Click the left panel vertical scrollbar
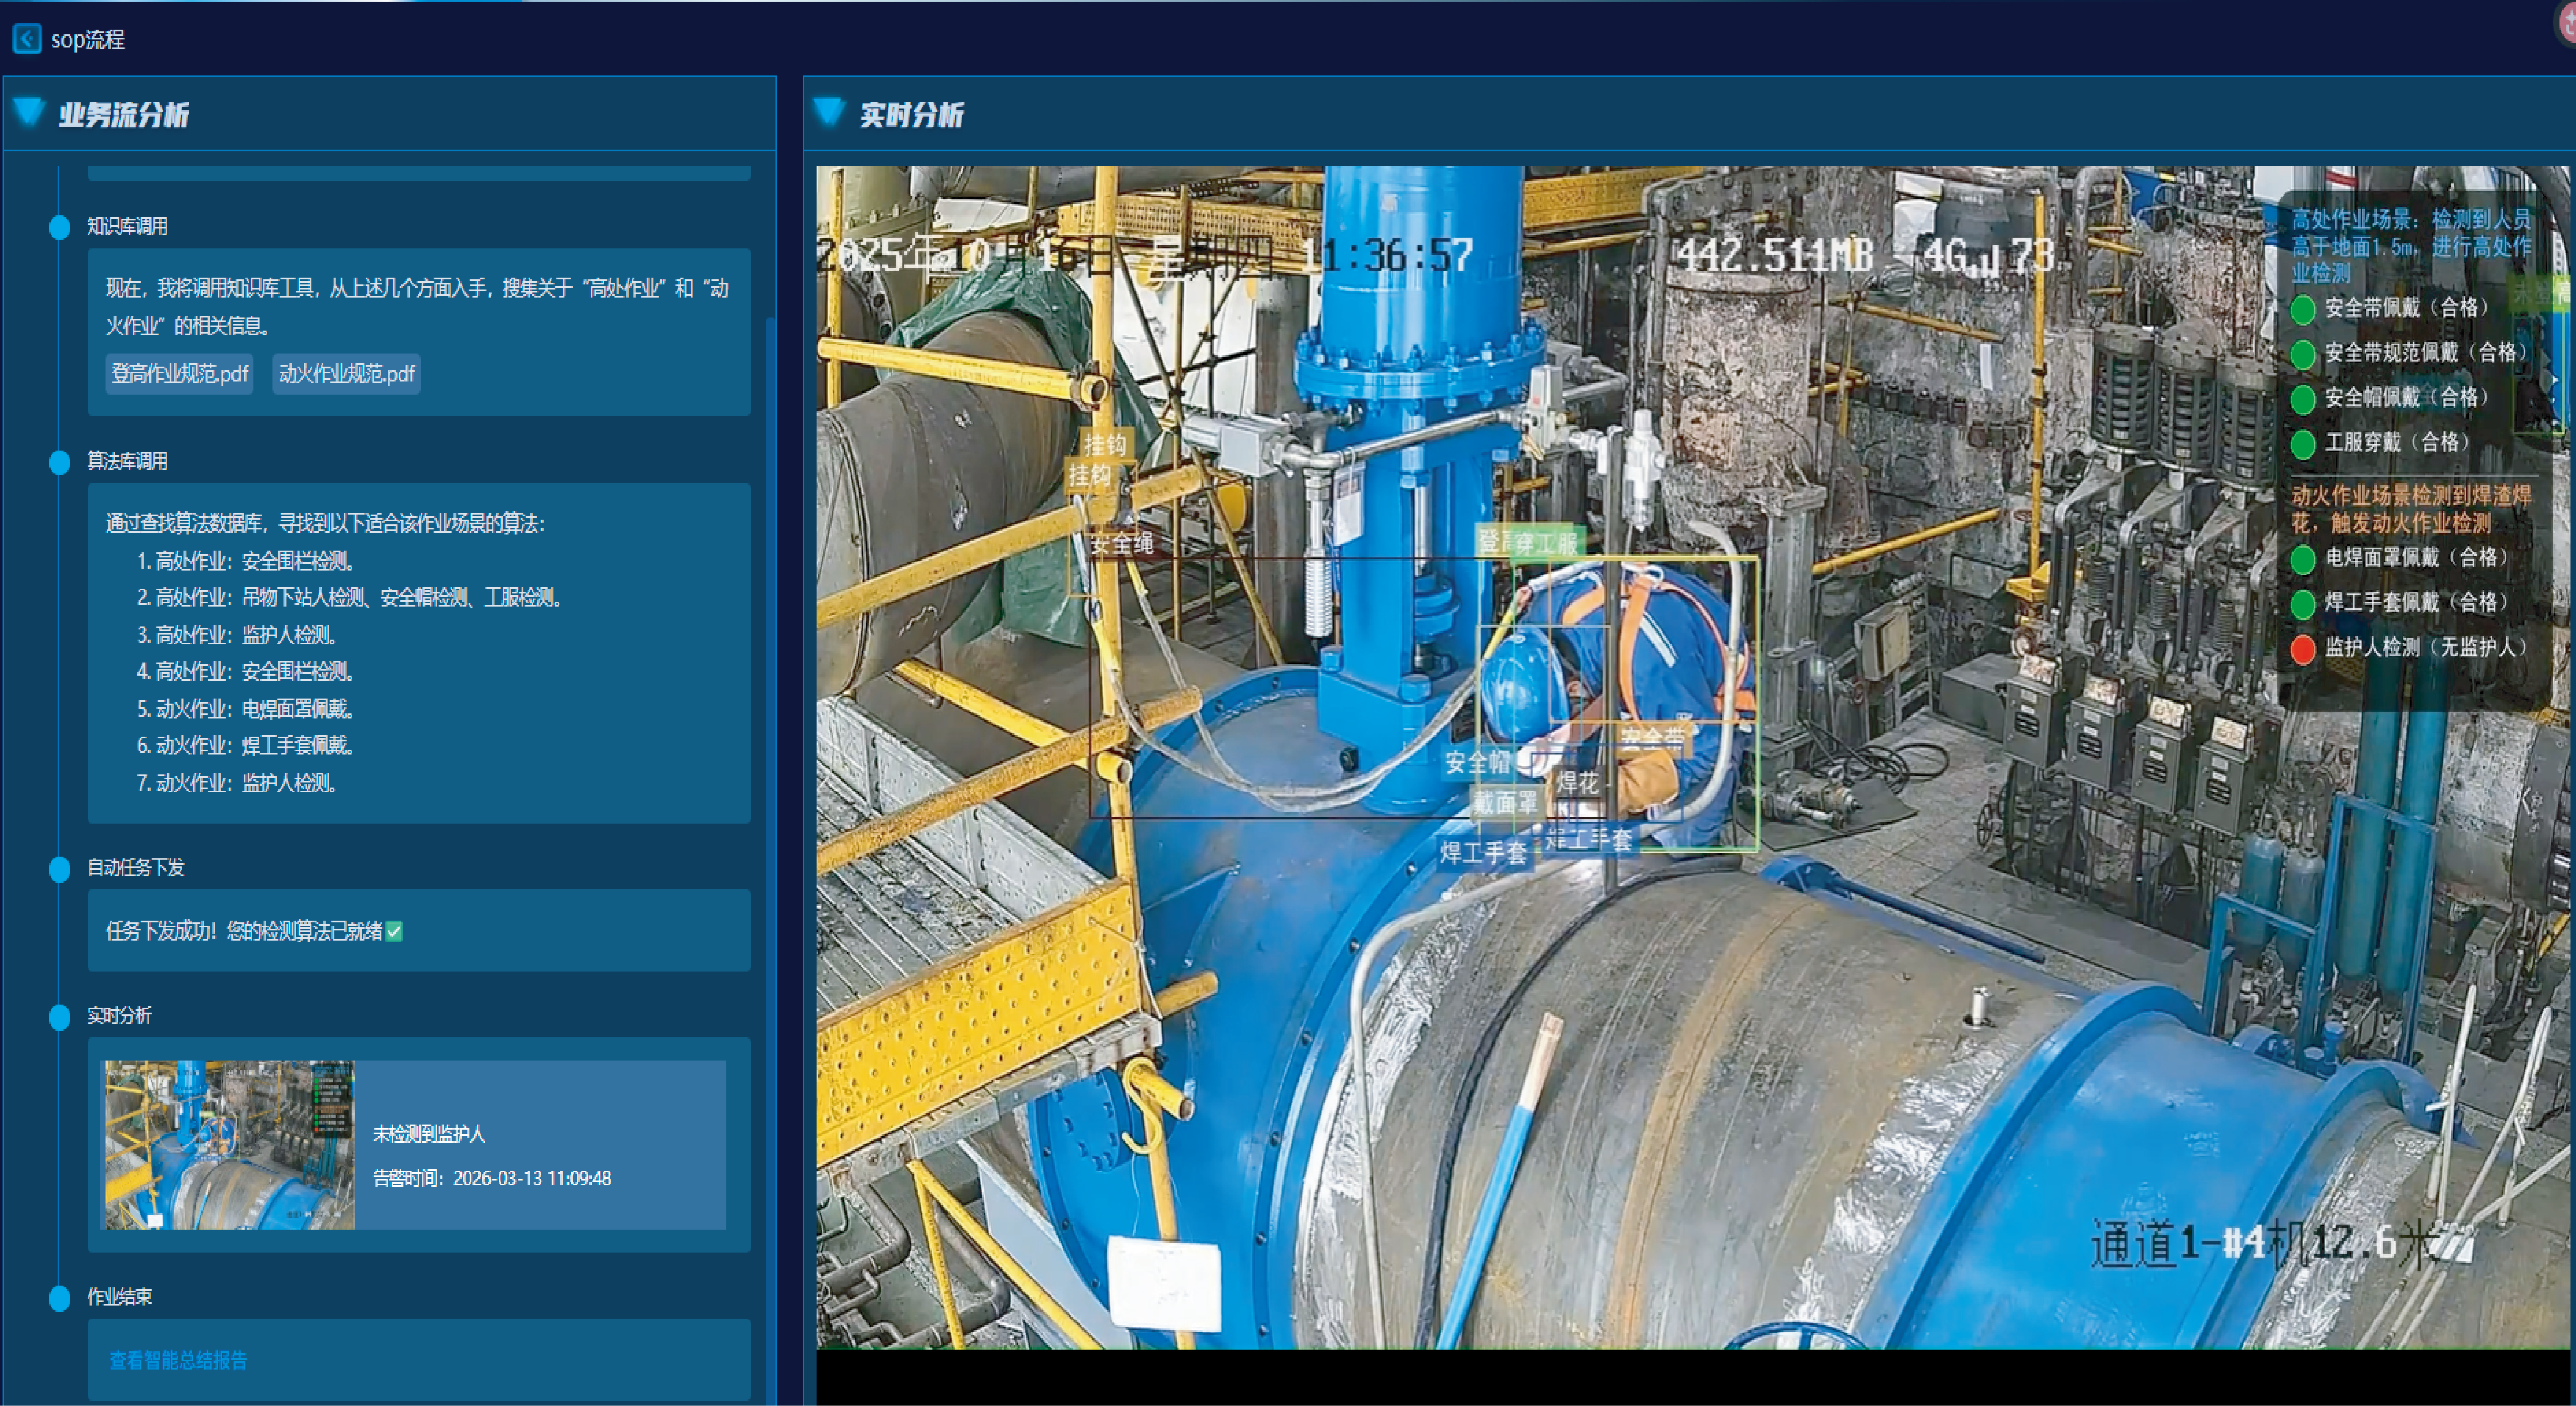2576x1406 pixels. (x=769, y=800)
